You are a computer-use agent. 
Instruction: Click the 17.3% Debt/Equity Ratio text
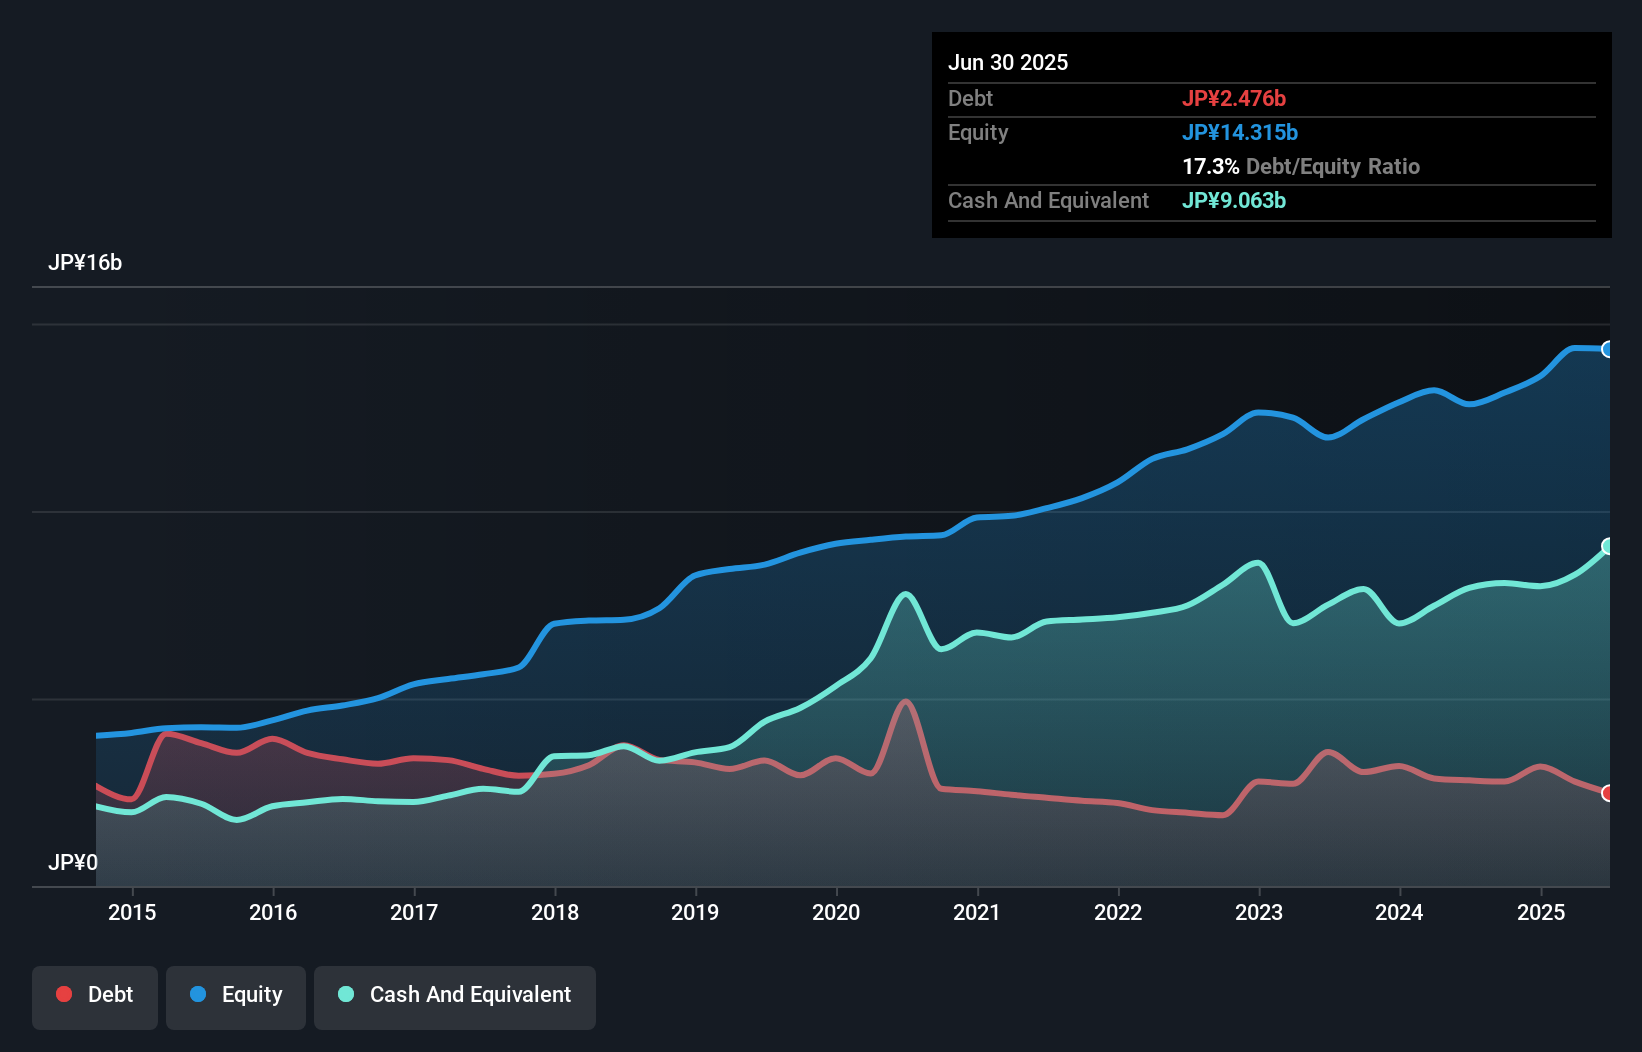point(1300,166)
